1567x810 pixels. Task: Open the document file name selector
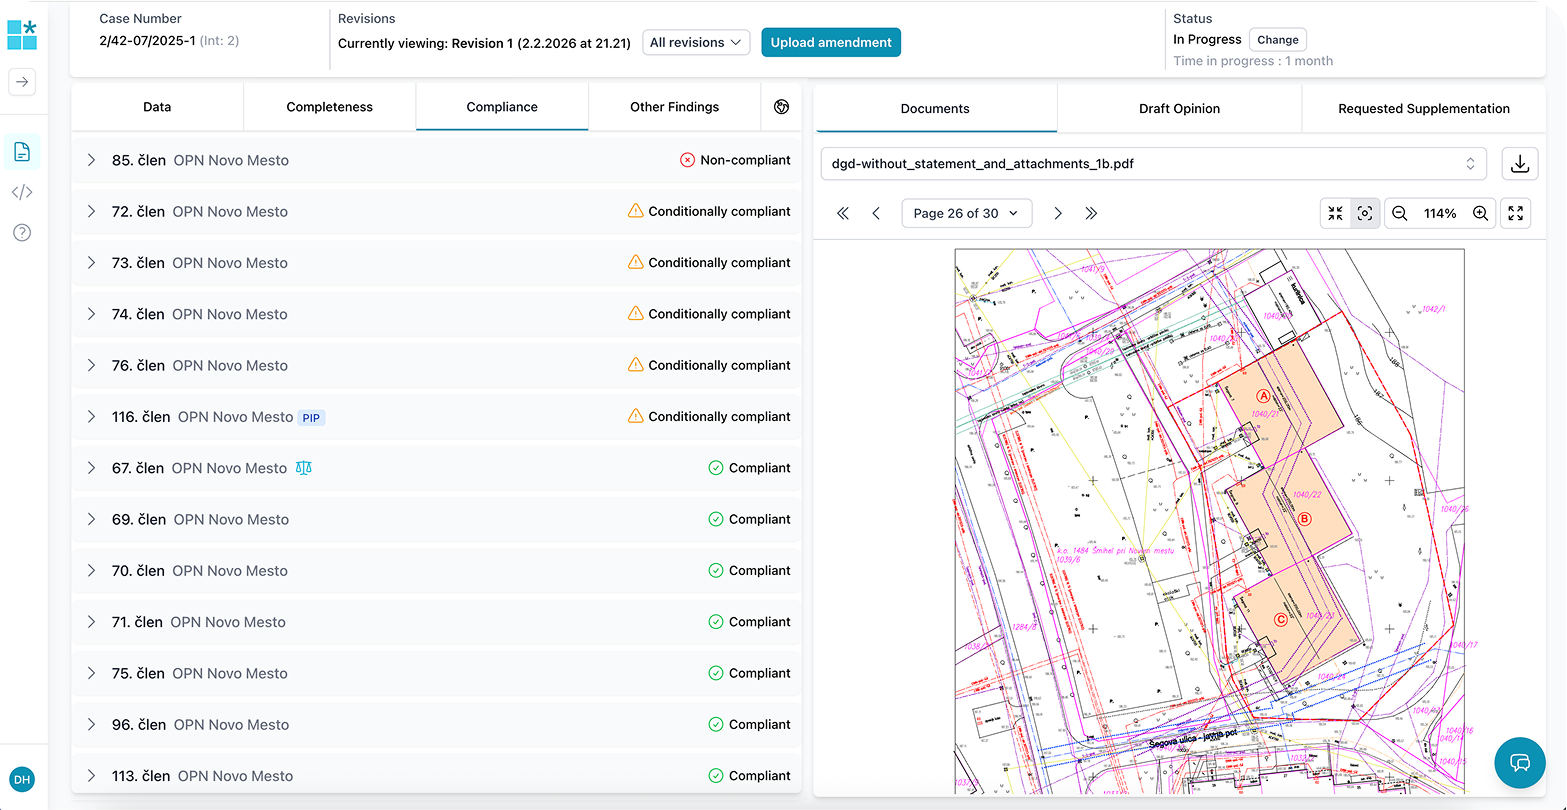[1152, 164]
